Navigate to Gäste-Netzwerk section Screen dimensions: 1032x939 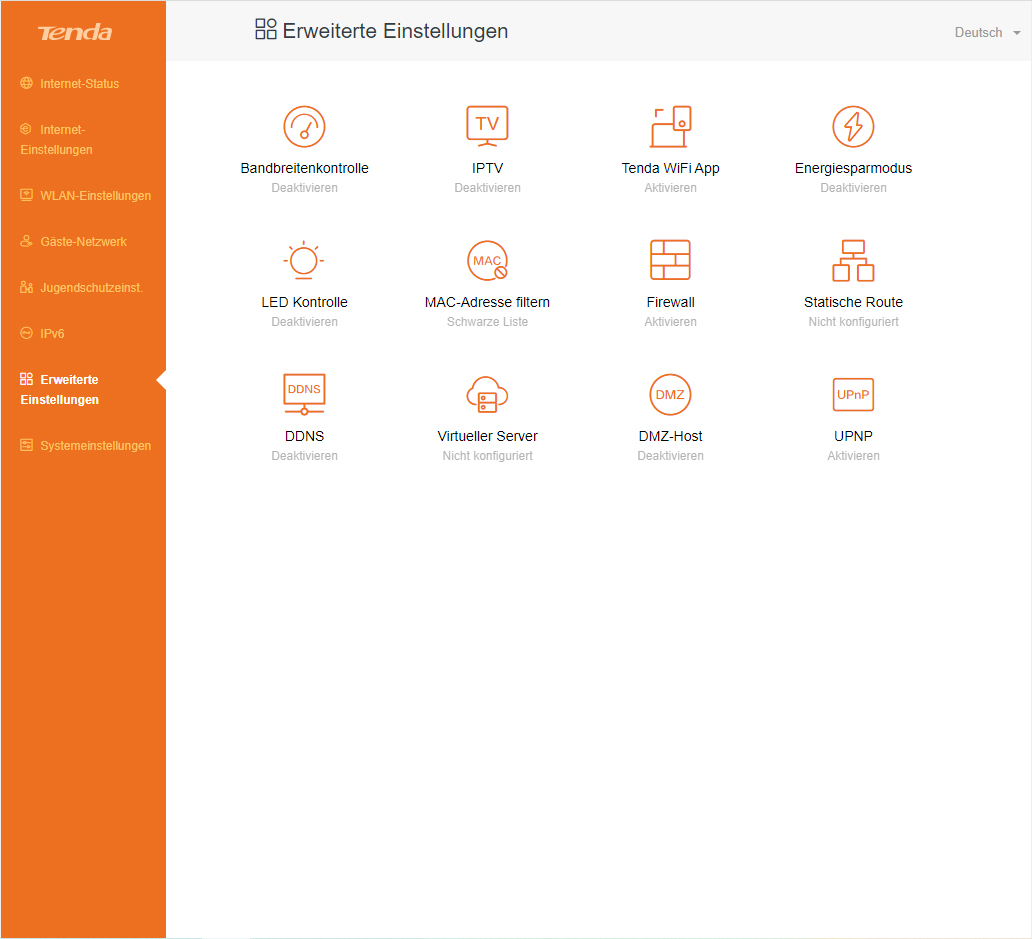83,242
